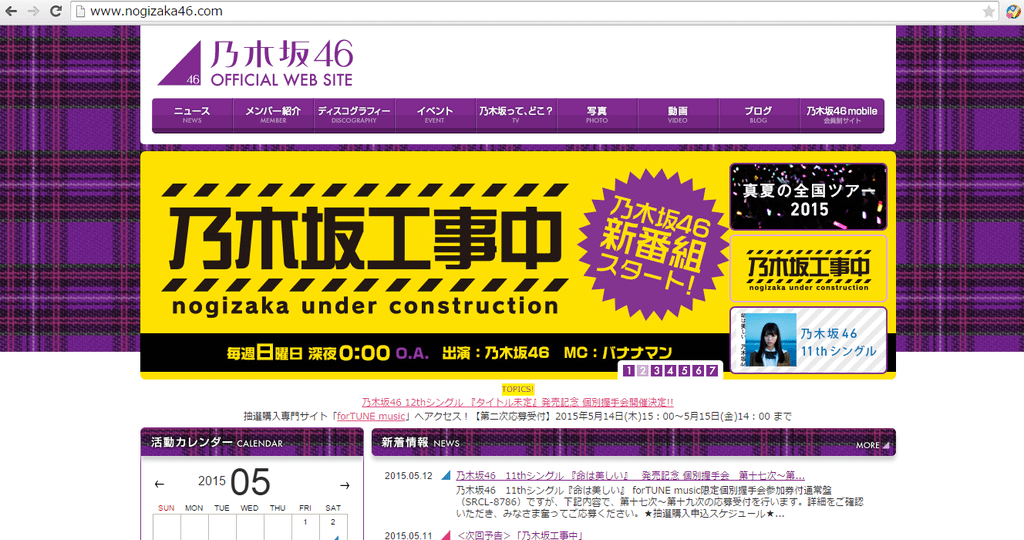Viewport: 1024px width, 540px height.
Task: Open the small 乃木坂工事中 side thumbnail
Action: click(808, 268)
